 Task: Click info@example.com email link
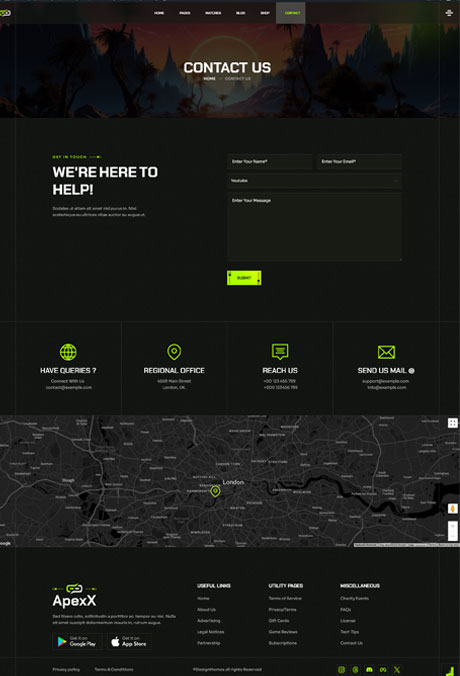tap(387, 388)
